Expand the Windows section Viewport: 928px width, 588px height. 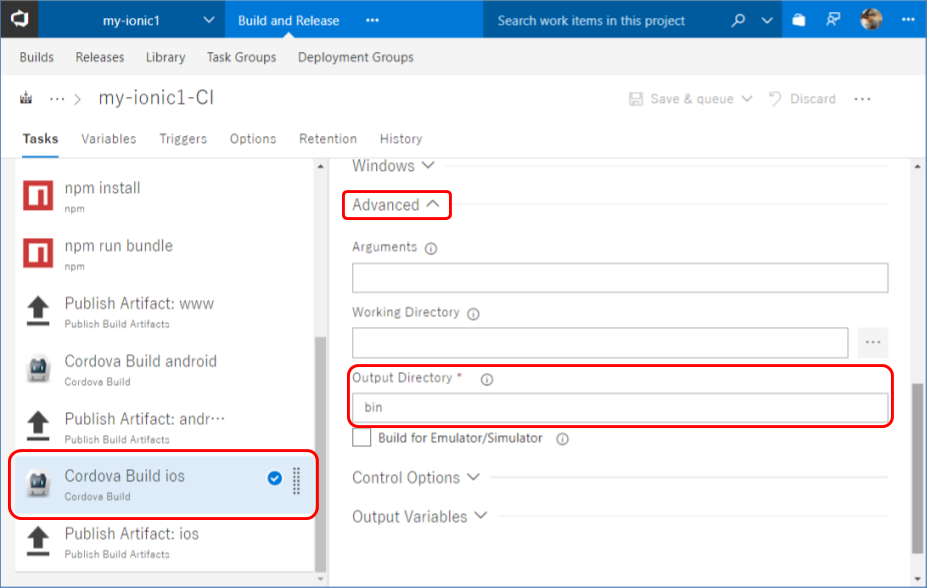point(393,166)
